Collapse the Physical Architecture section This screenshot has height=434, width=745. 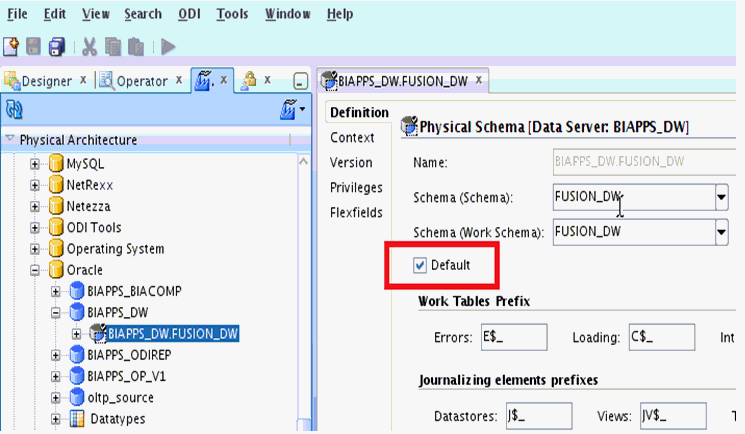10,139
